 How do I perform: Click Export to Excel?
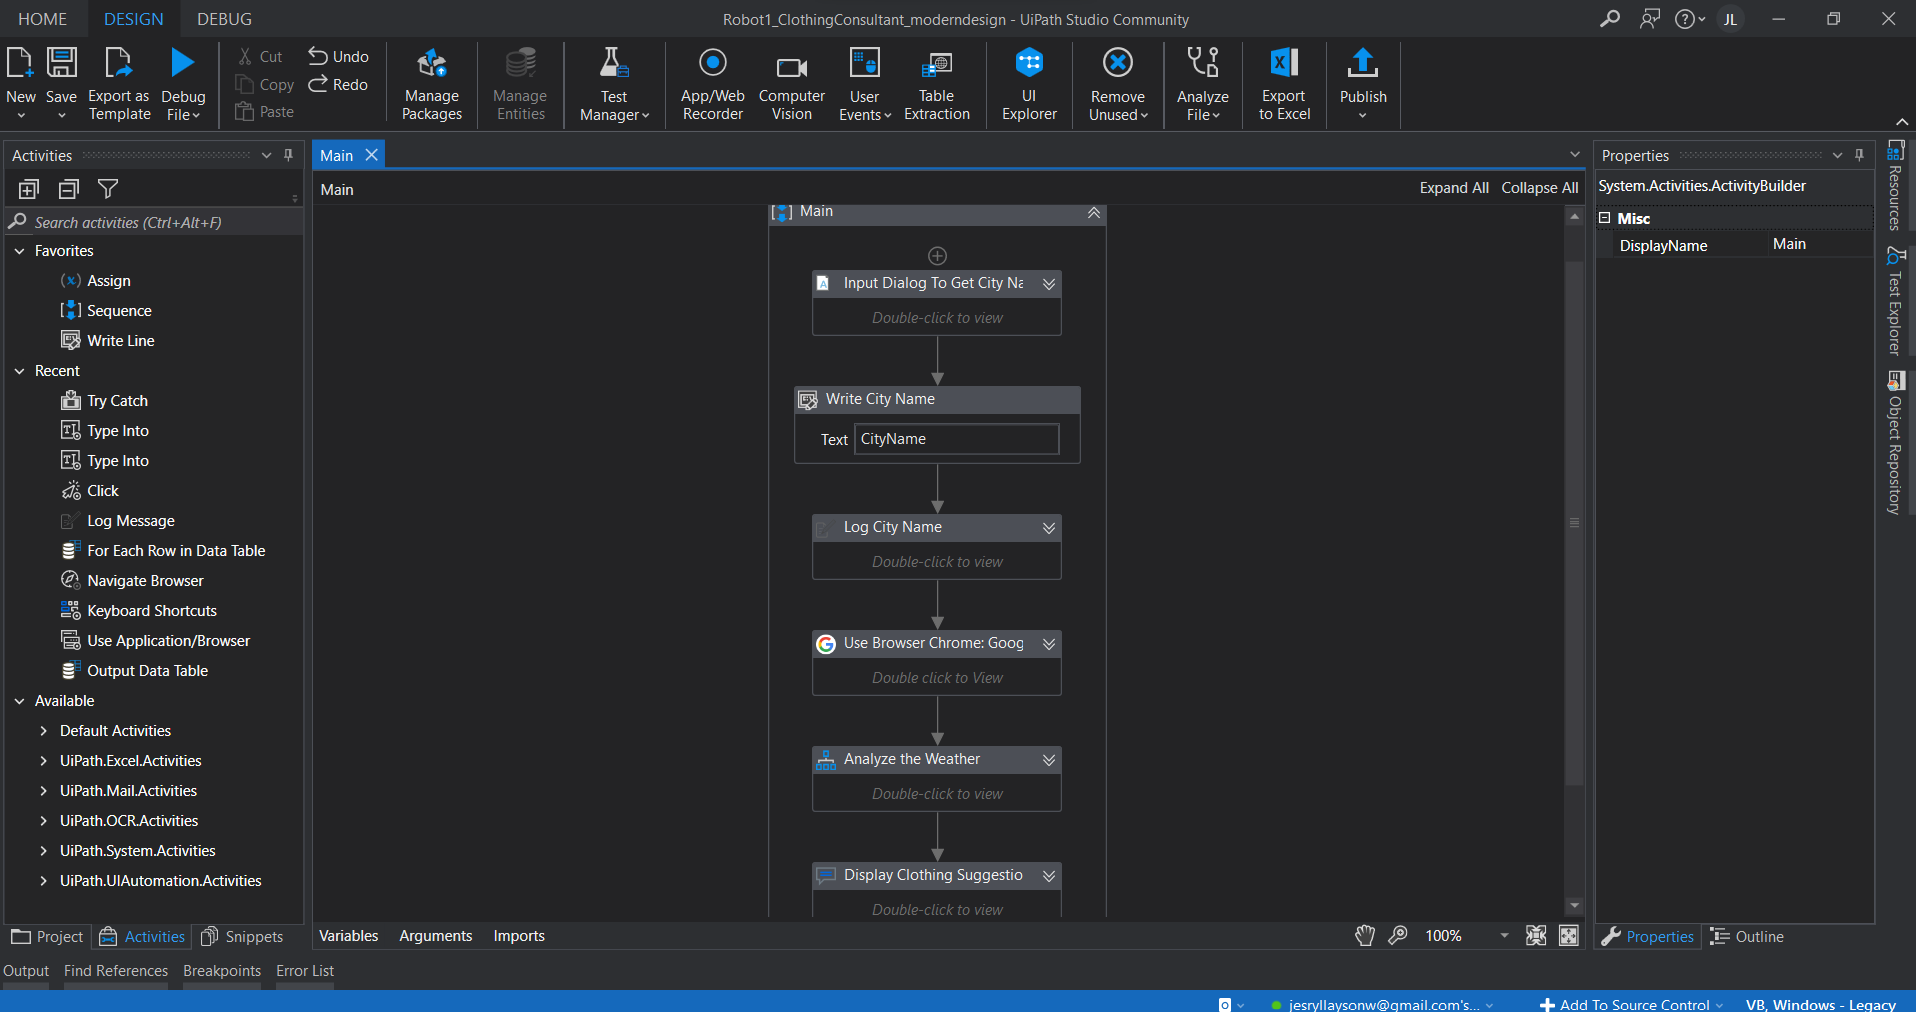tap(1284, 85)
